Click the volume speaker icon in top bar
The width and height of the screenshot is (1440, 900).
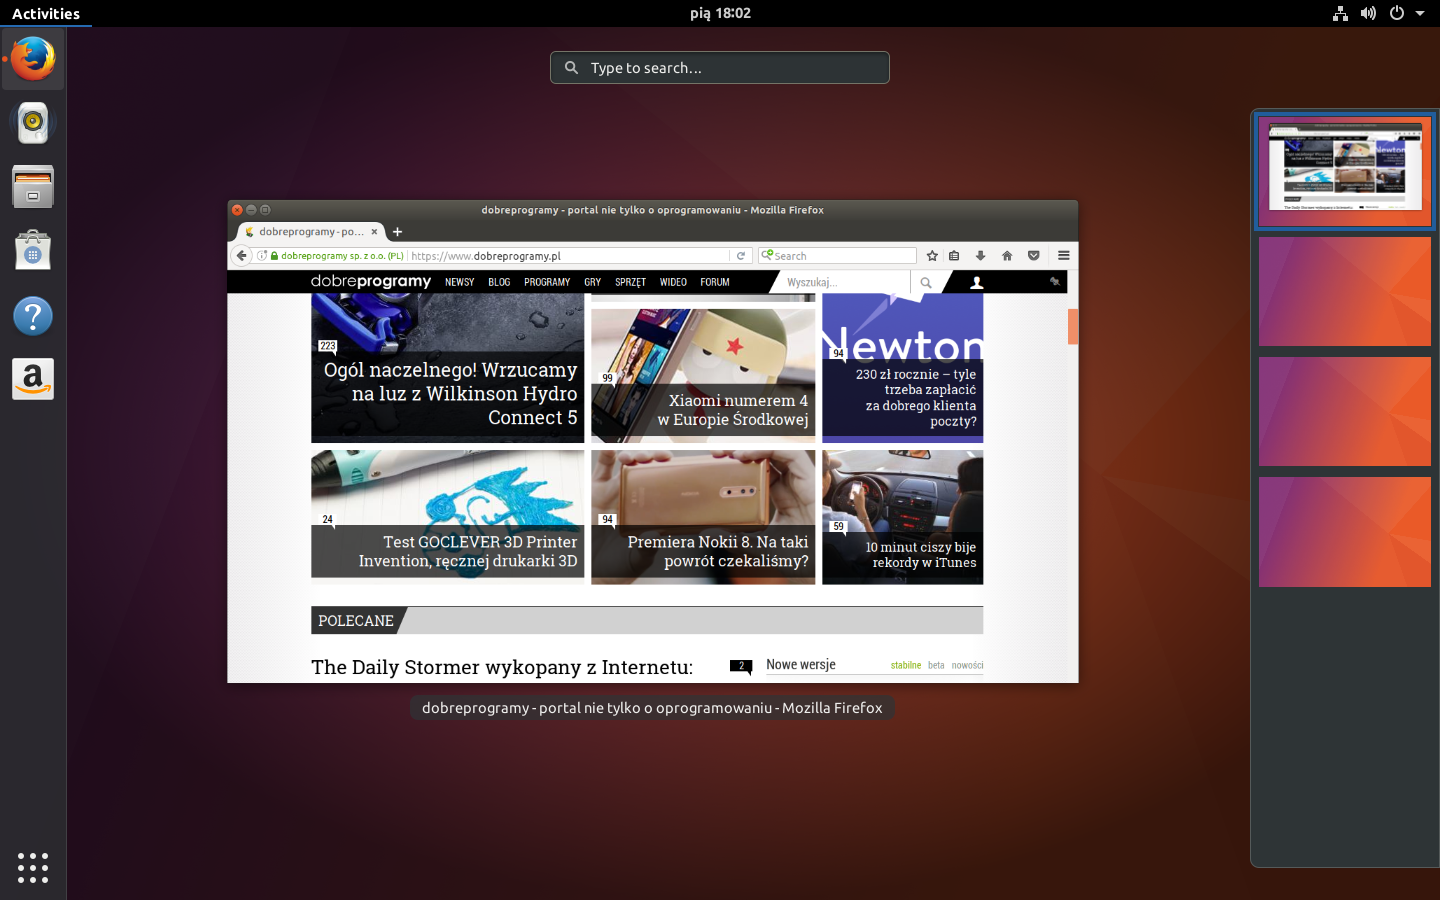1368,13
